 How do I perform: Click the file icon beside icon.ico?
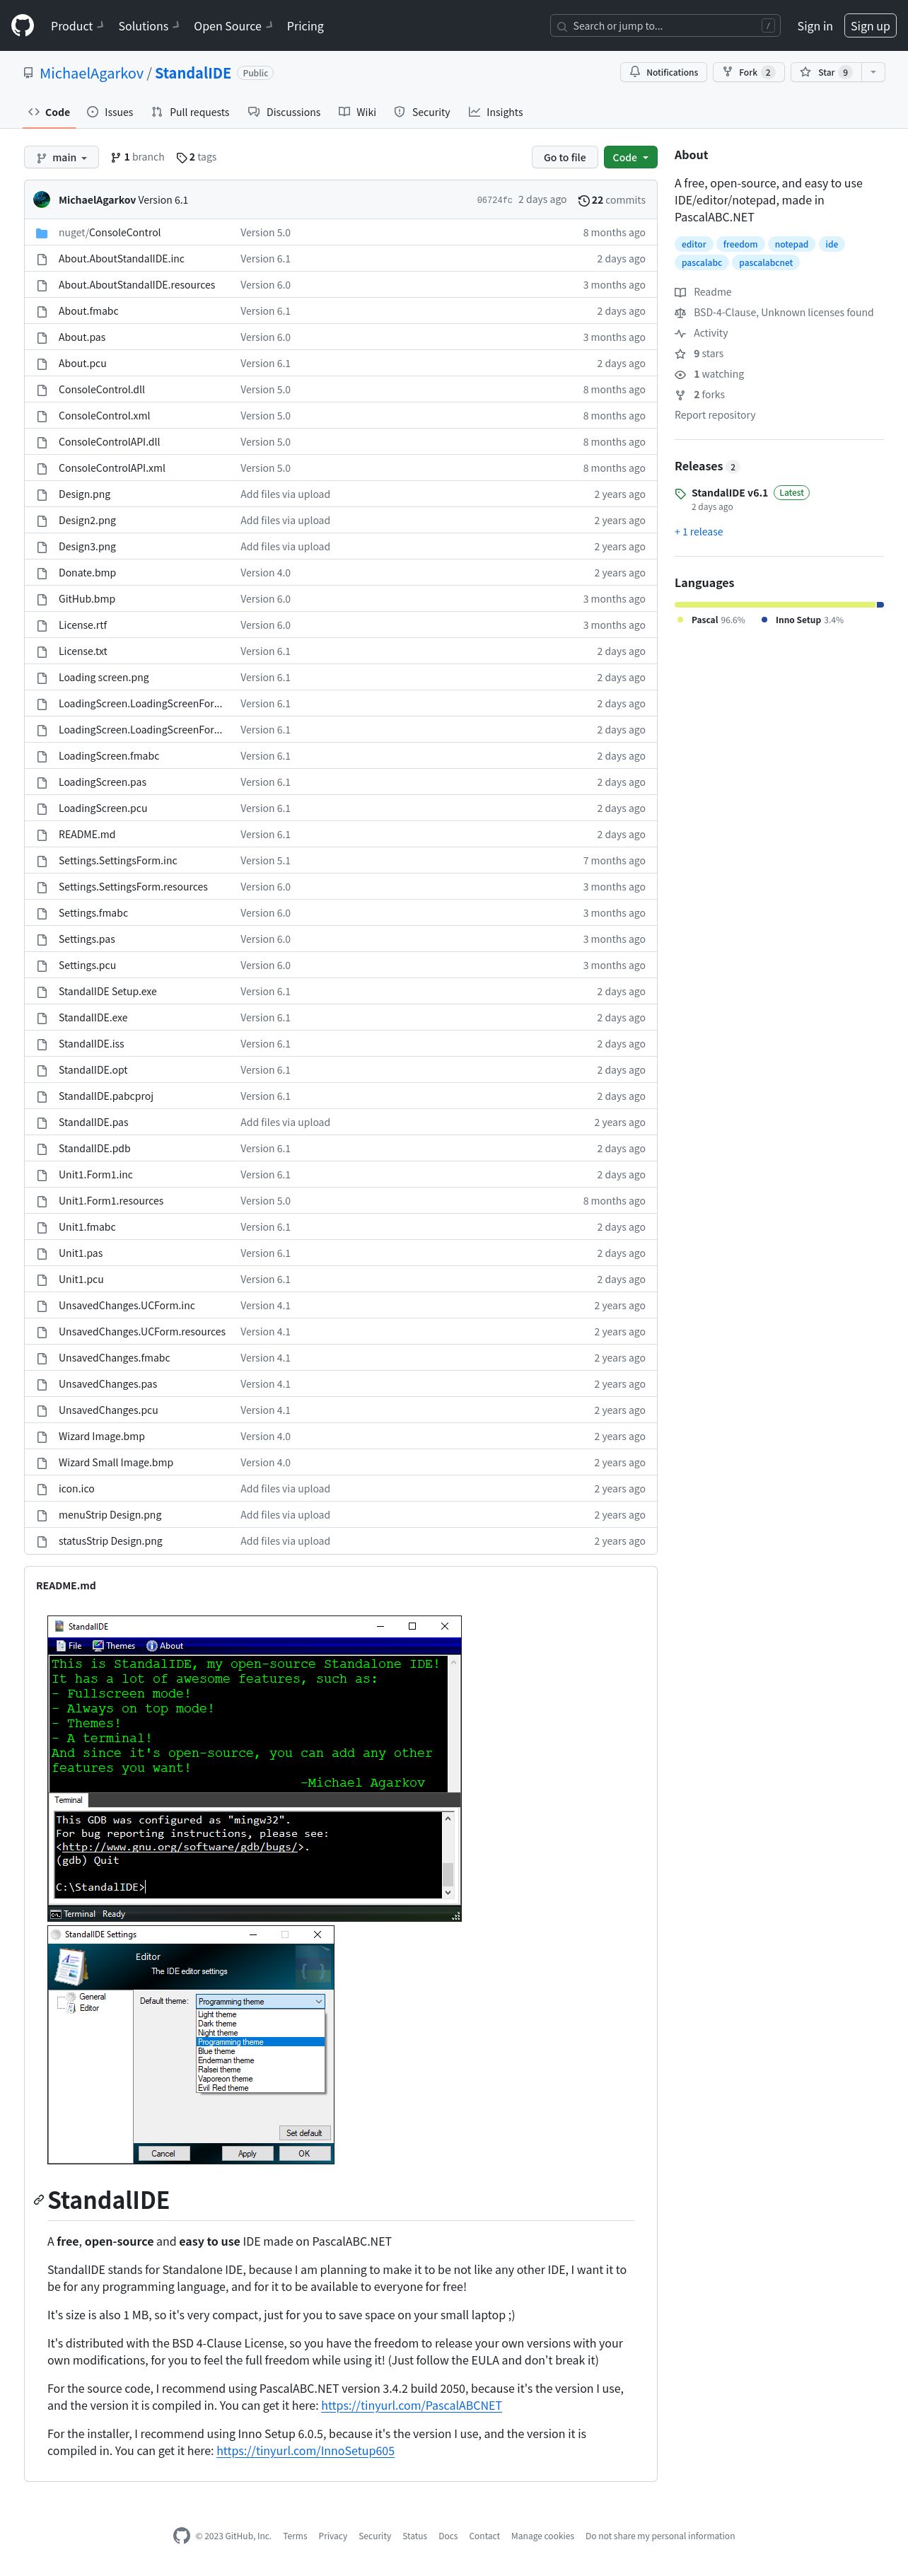(42, 1488)
